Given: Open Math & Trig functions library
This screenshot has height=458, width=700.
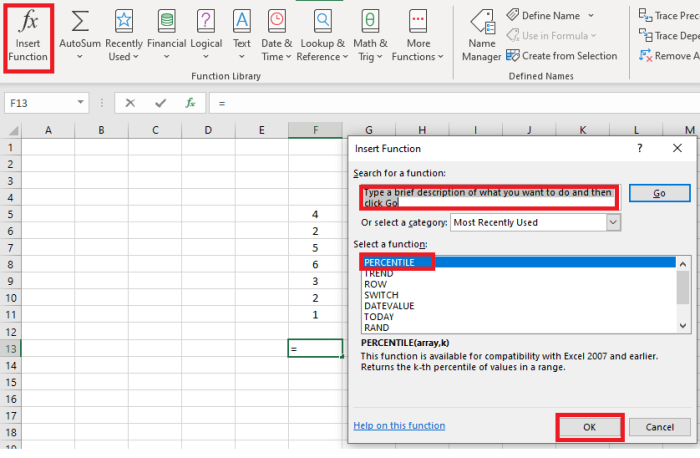Looking at the screenshot, I should point(370,36).
